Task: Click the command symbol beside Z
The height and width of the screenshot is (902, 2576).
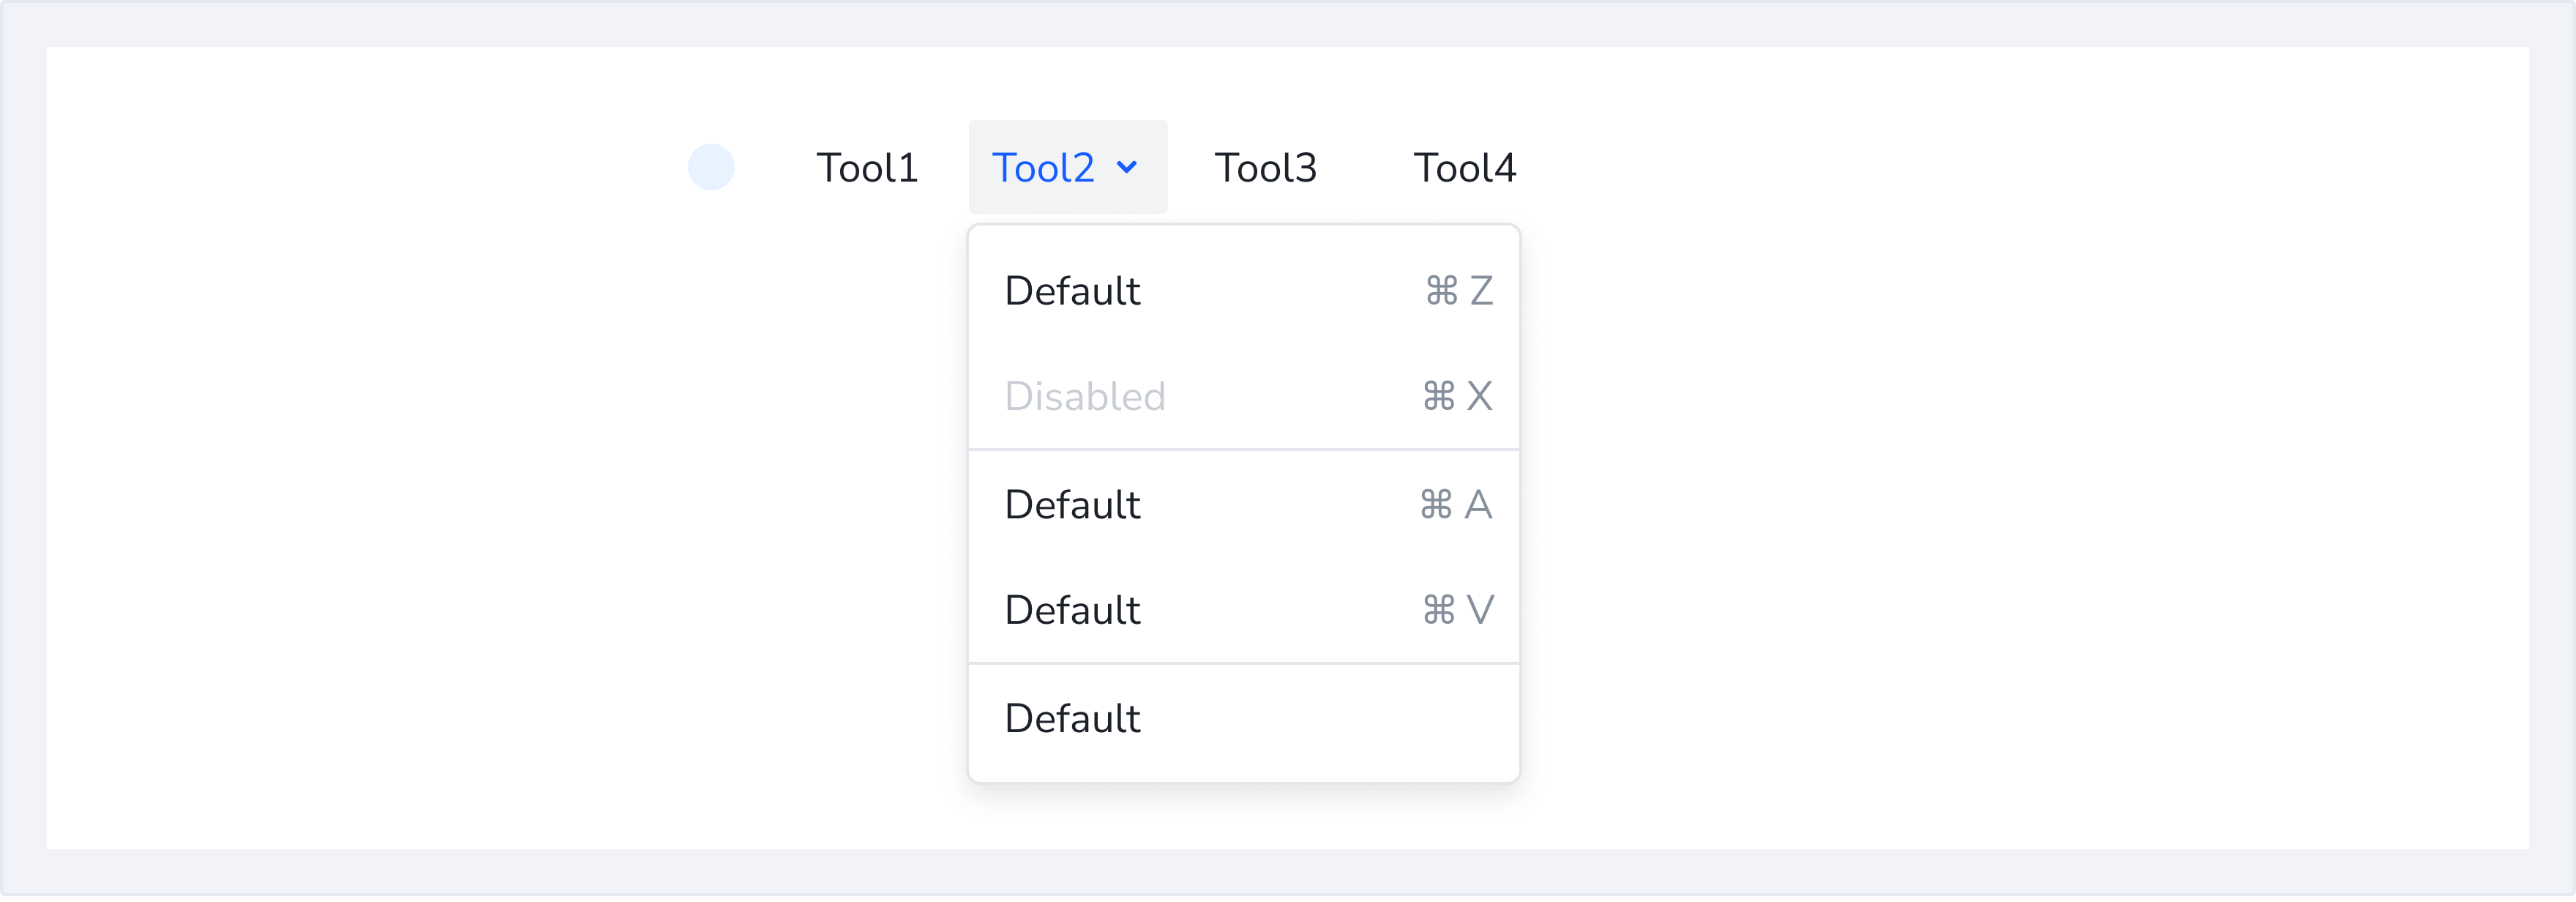Action: coord(1441,291)
